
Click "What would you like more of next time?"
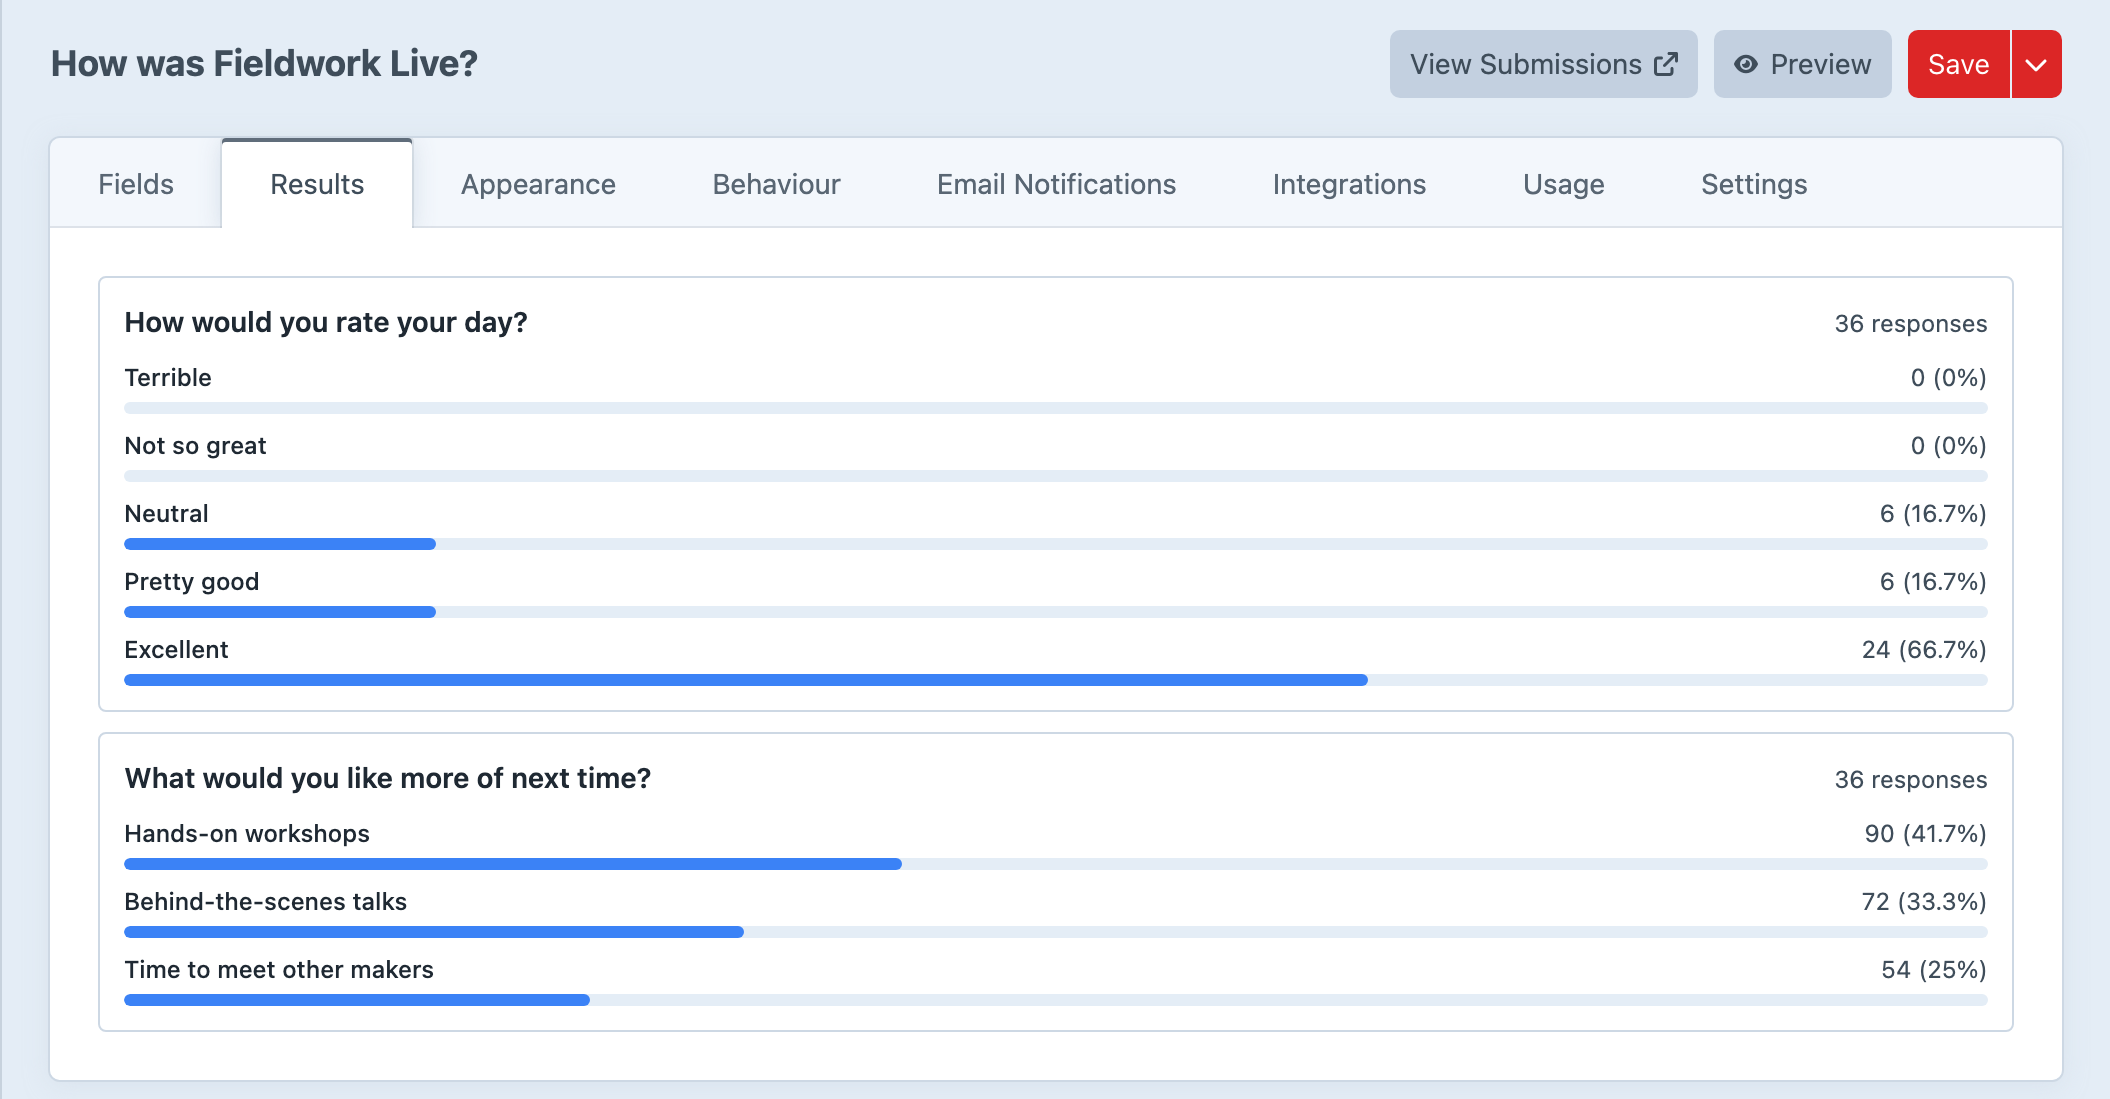click(388, 778)
